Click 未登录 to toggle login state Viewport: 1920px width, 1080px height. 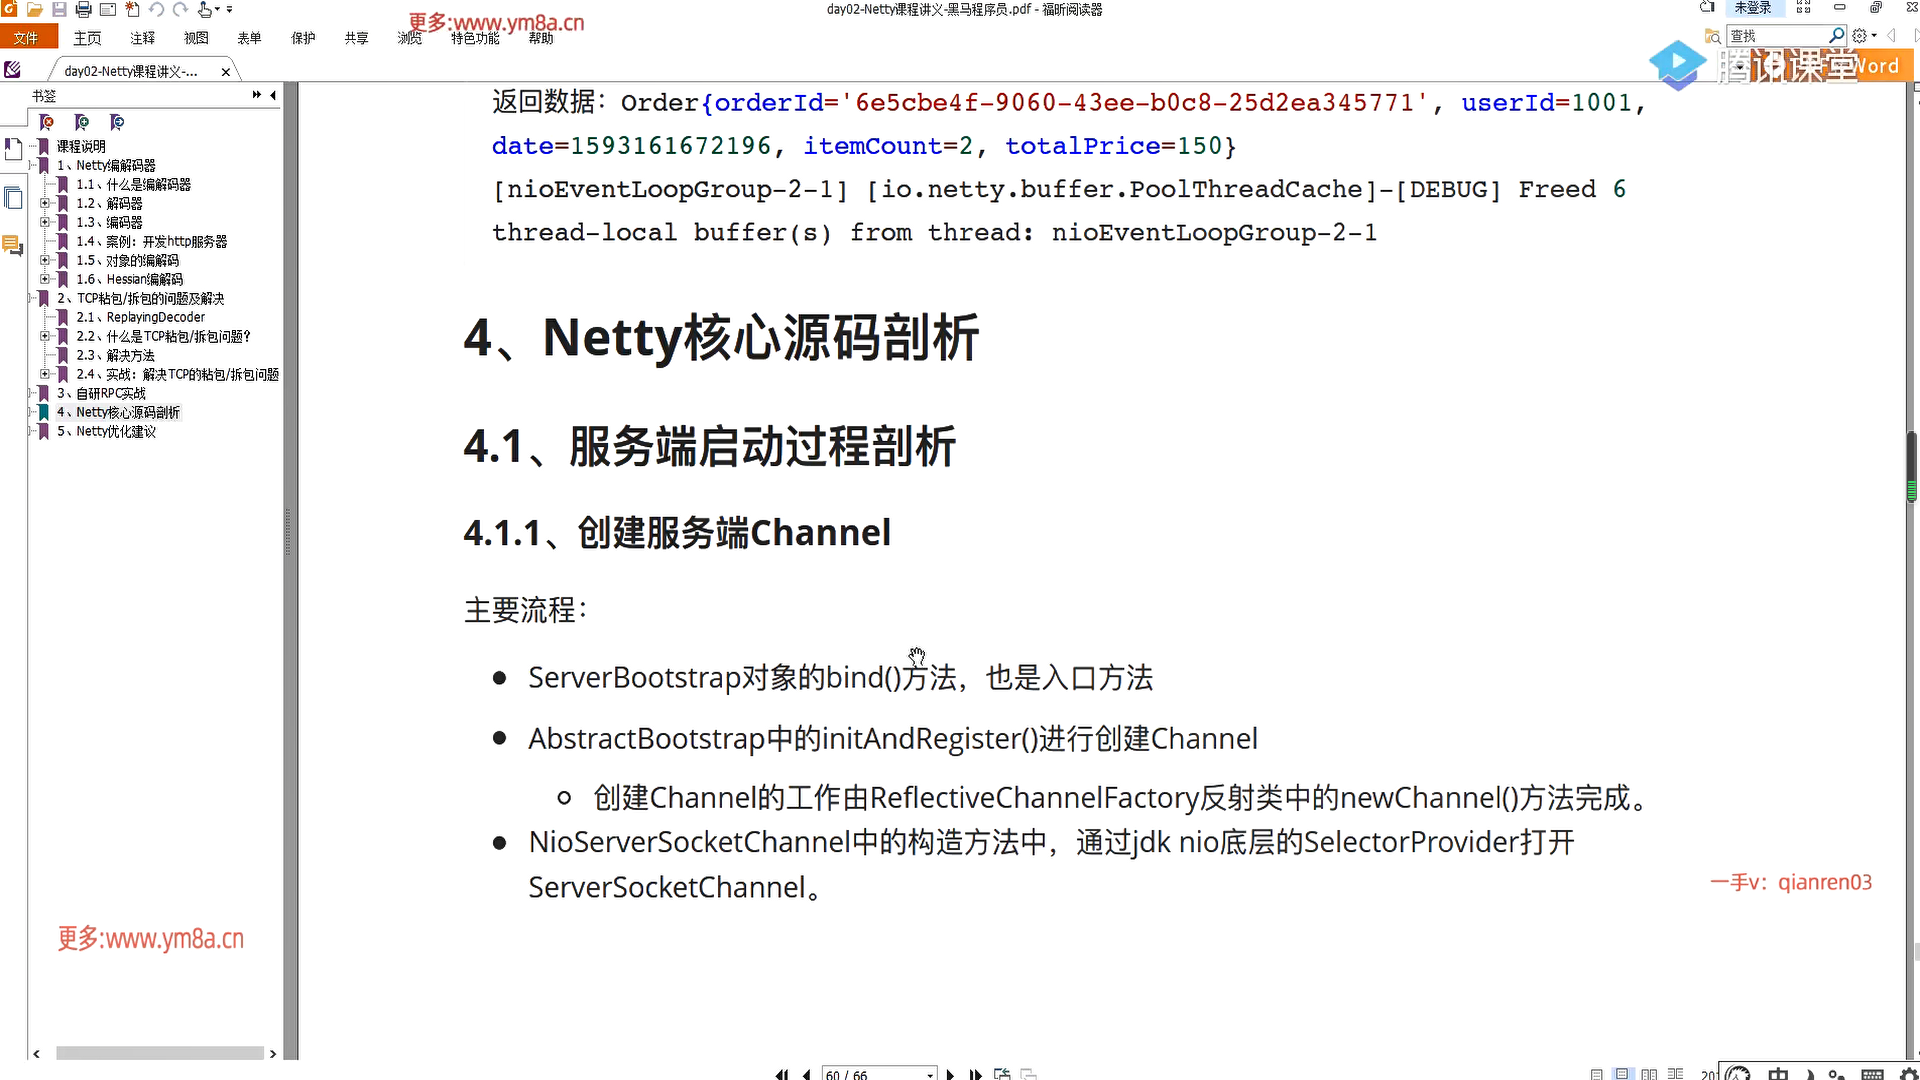tap(1753, 8)
